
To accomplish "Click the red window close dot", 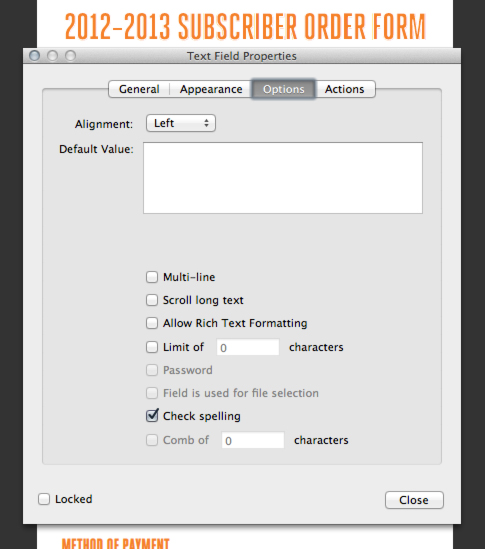I will point(34,55).
